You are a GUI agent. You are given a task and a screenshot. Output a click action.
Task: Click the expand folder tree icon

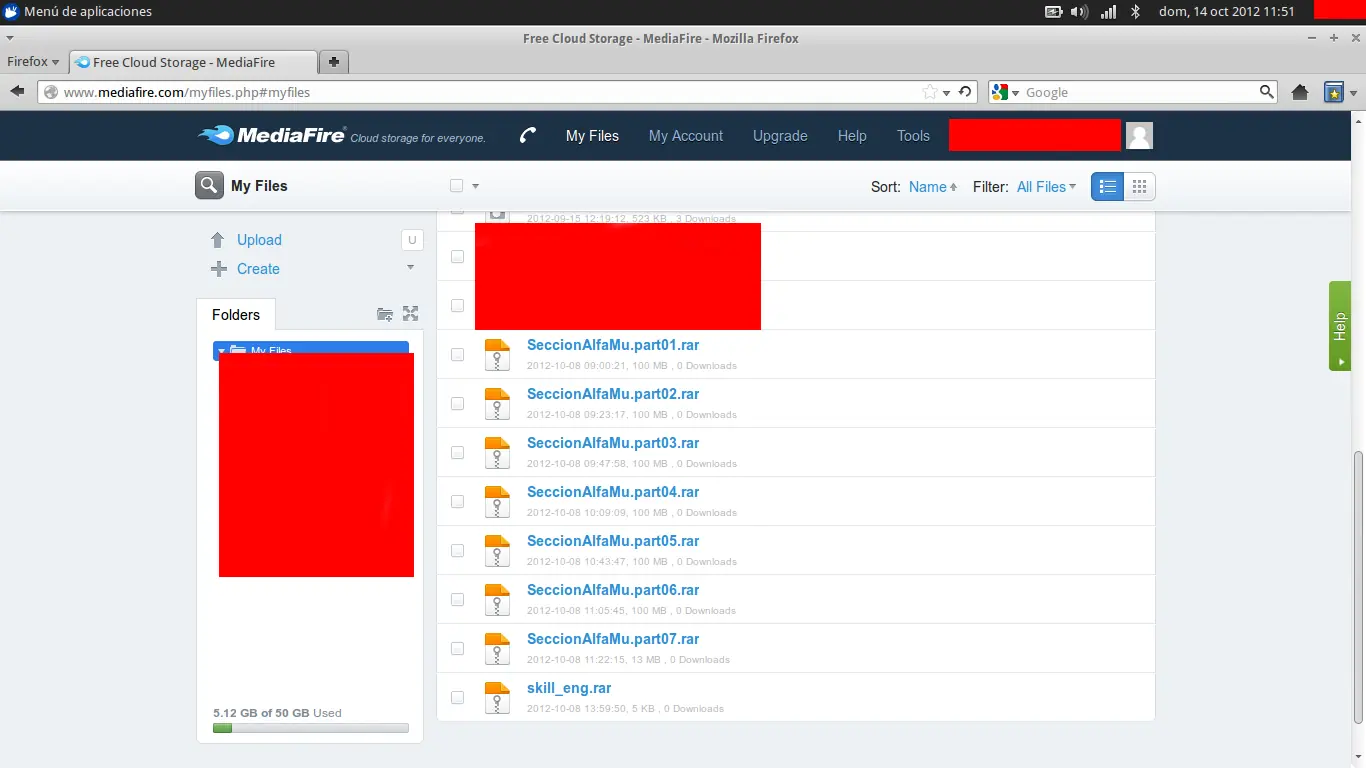click(x=410, y=314)
